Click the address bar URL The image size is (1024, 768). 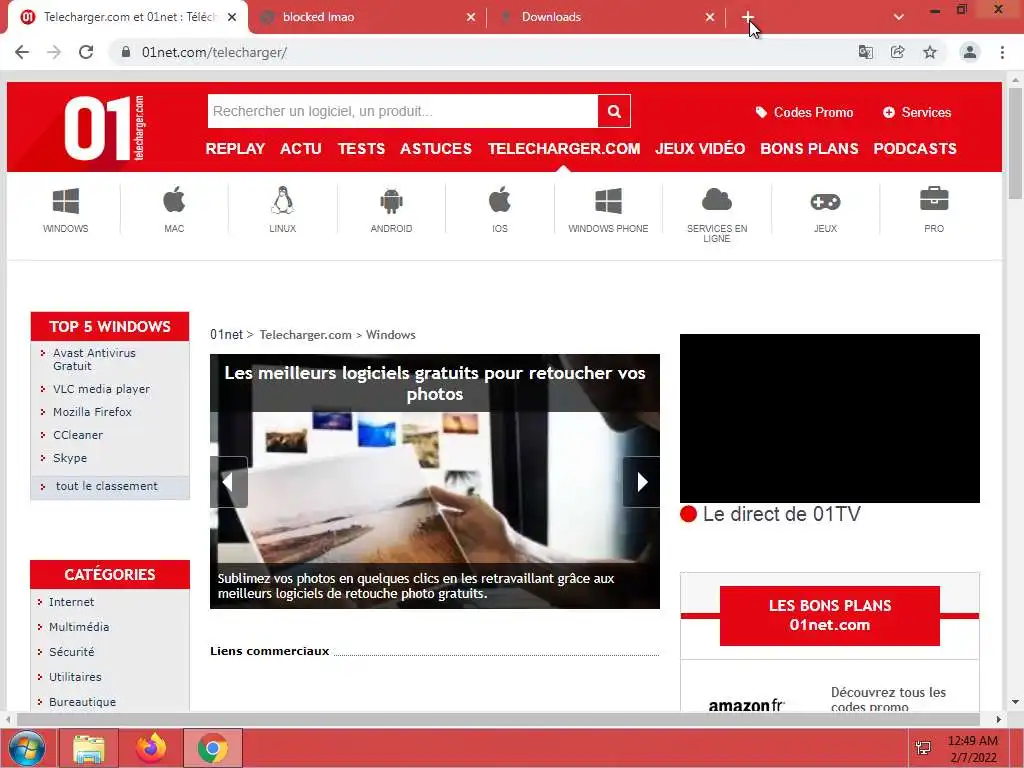tap(214, 52)
